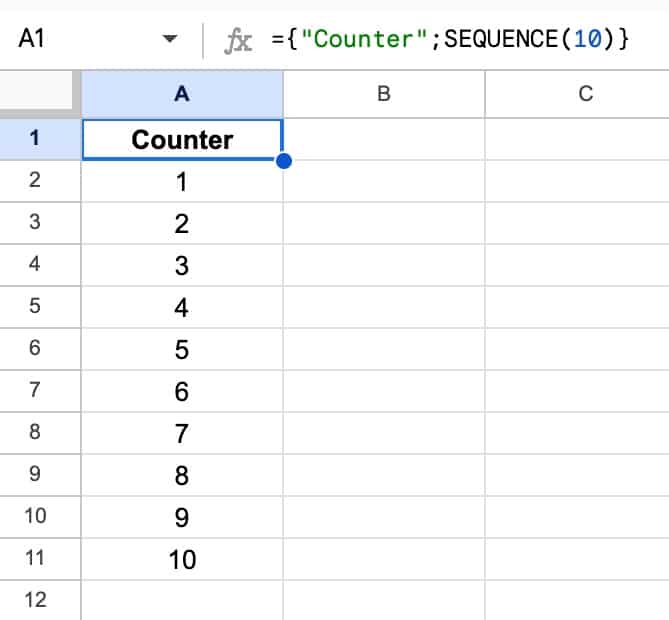669x620 pixels.
Task: Click into the formula bar text
Action: click(450, 40)
